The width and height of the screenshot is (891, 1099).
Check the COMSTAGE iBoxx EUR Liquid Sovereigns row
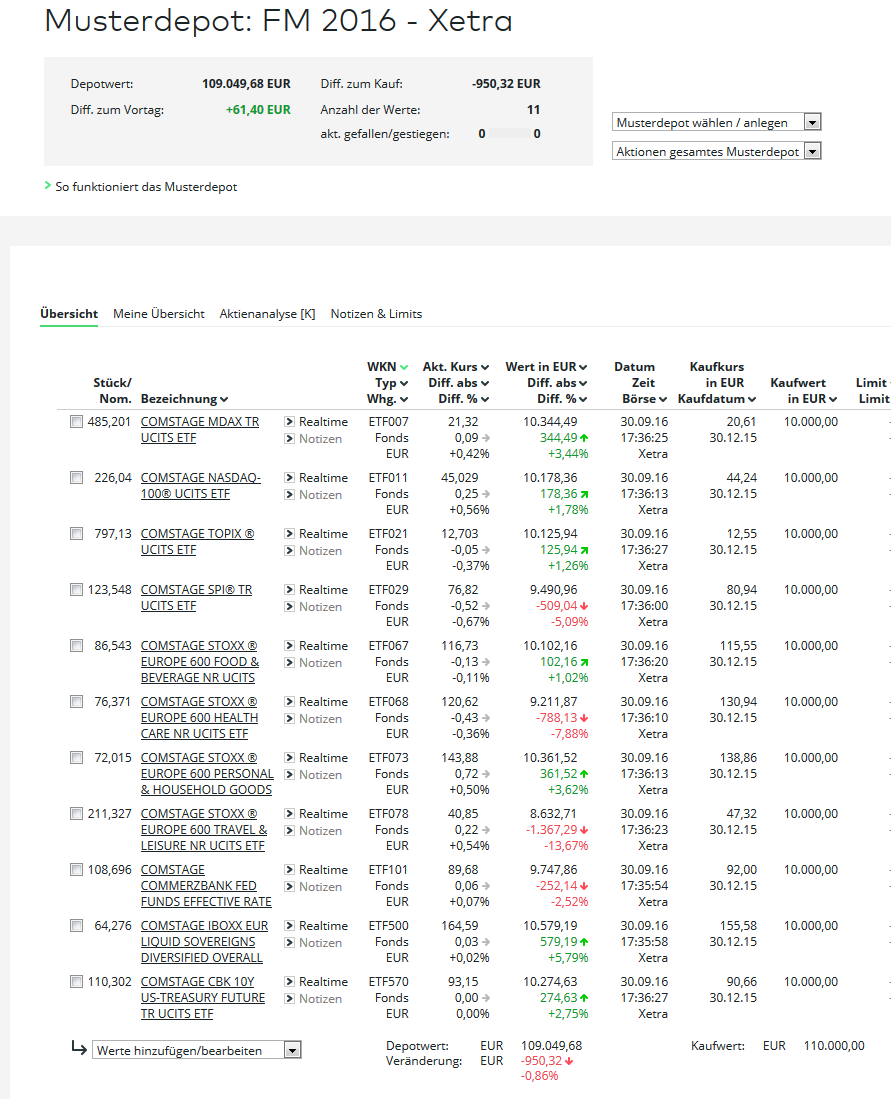tap(77, 926)
